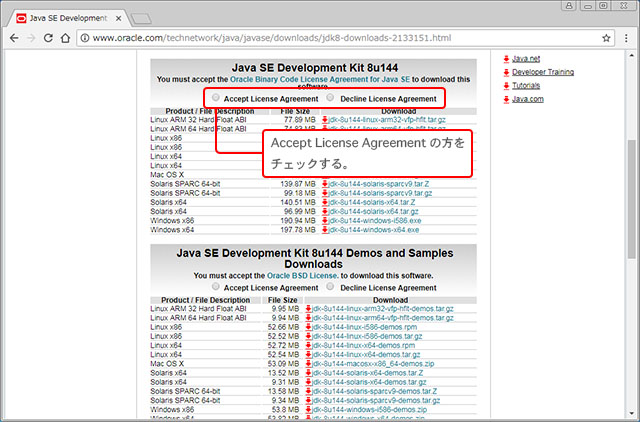This screenshot has width=640, height=422.
Task: Click red arrow icon beside linux-i586-demos.rpm
Action: pos(309,327)
